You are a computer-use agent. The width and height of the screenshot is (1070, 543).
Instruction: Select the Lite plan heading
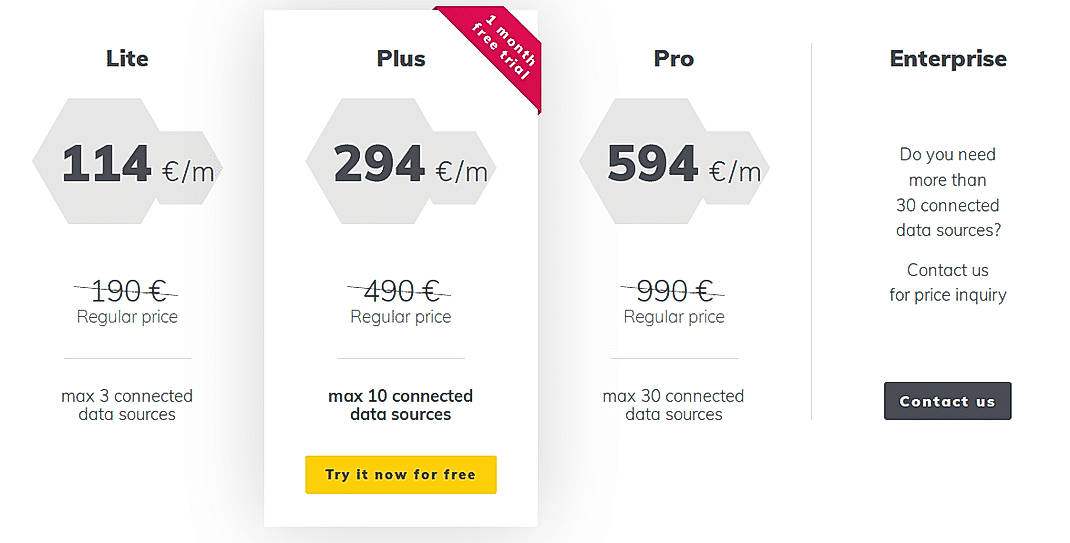(127, 59)
